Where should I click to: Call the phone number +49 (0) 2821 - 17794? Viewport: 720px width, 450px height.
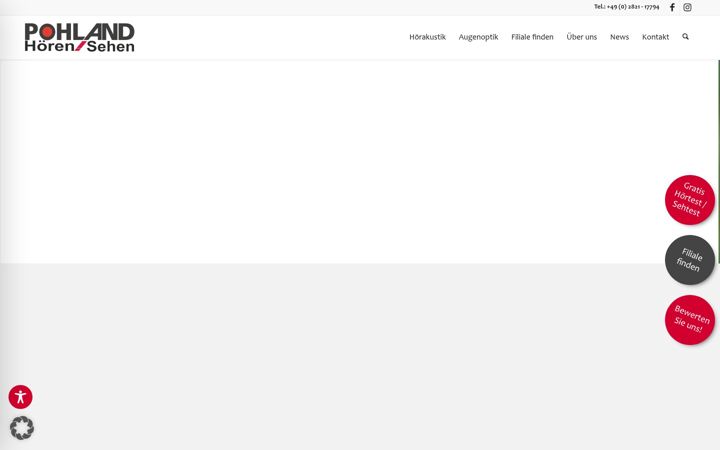click(x=626, y=7)
